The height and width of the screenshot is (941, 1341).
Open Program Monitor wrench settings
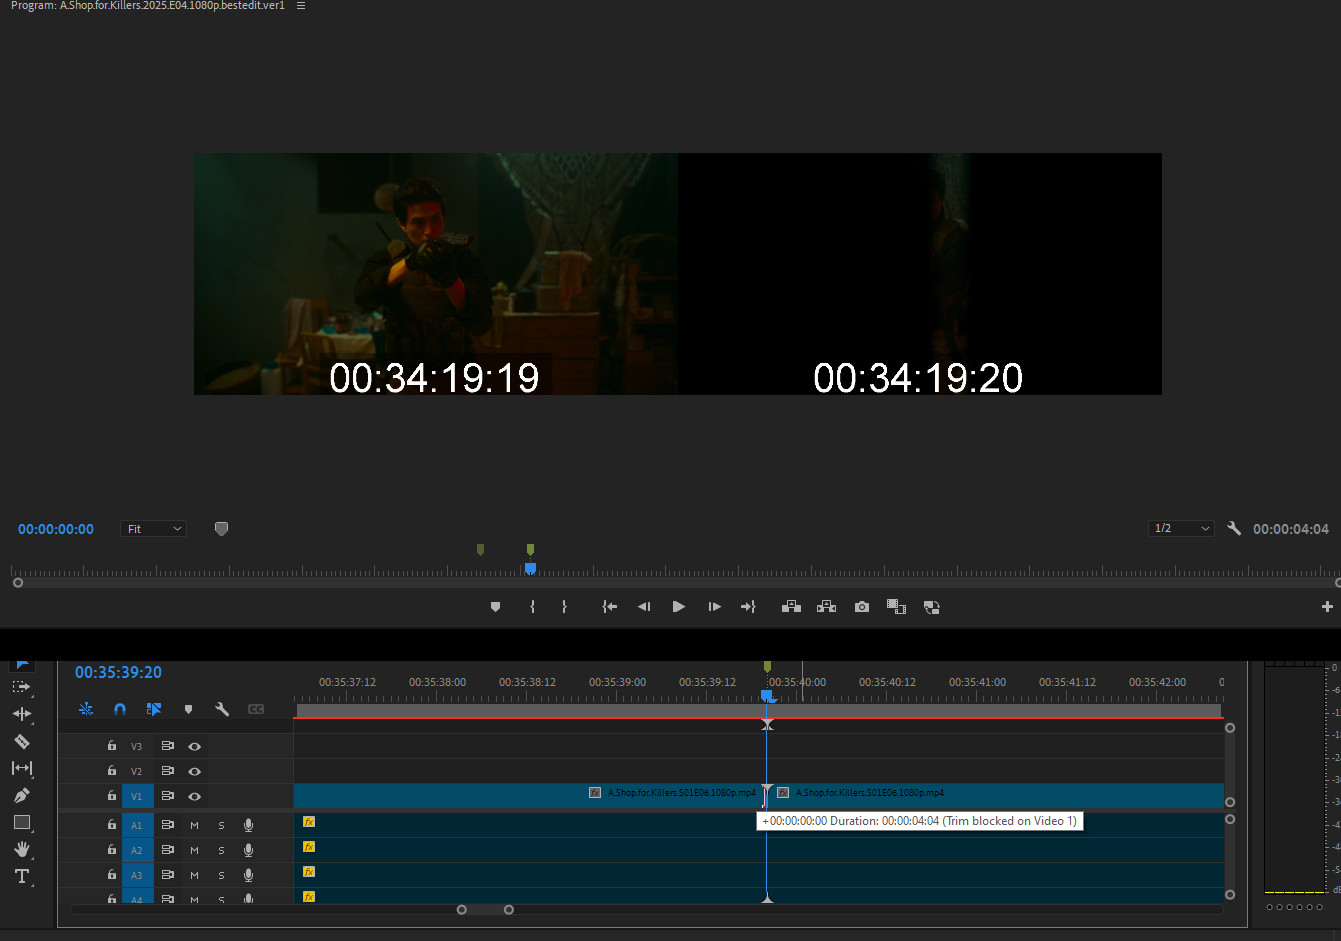(x=1234, y=529)
